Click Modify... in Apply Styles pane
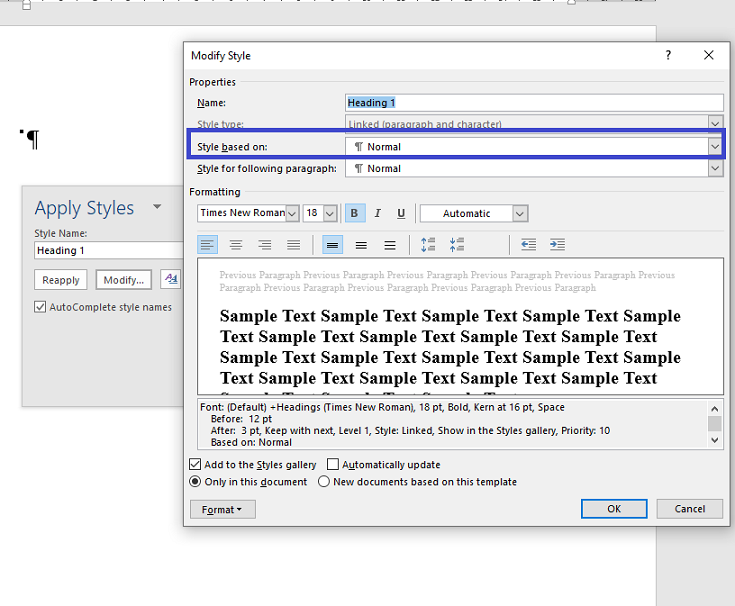This screenshot has width=735, height=606. pyautogui.click(x=124, y=280)
